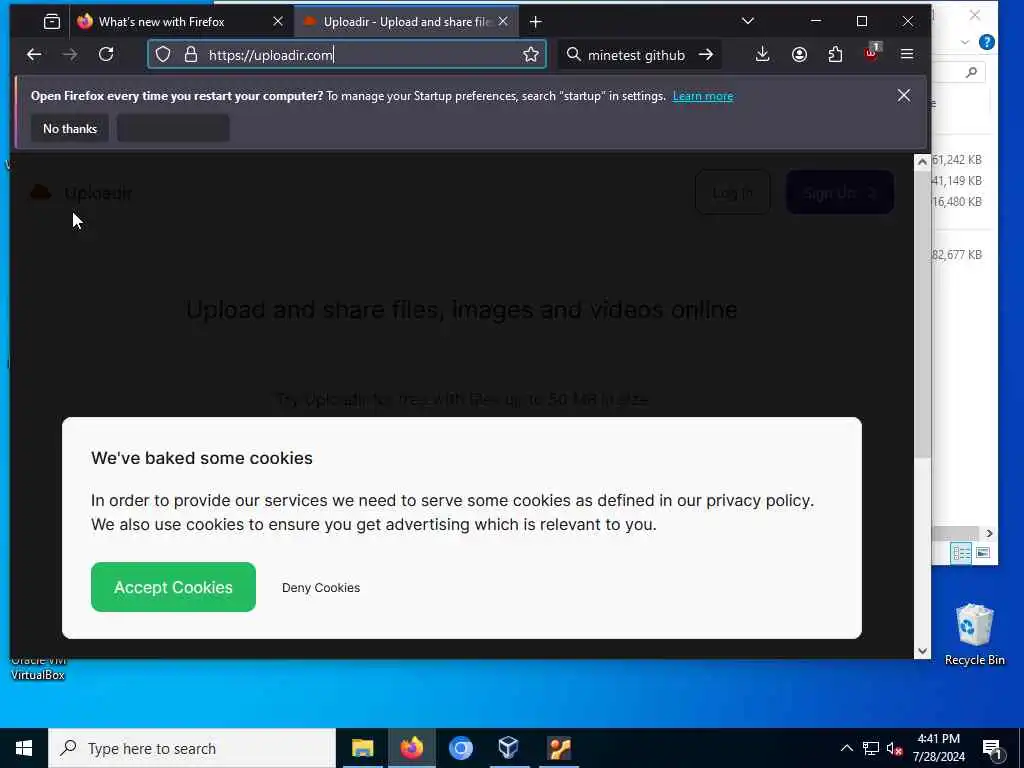Expand the Explorer window ribbon chevron
Screen dimensions: 1024x768
965,42
